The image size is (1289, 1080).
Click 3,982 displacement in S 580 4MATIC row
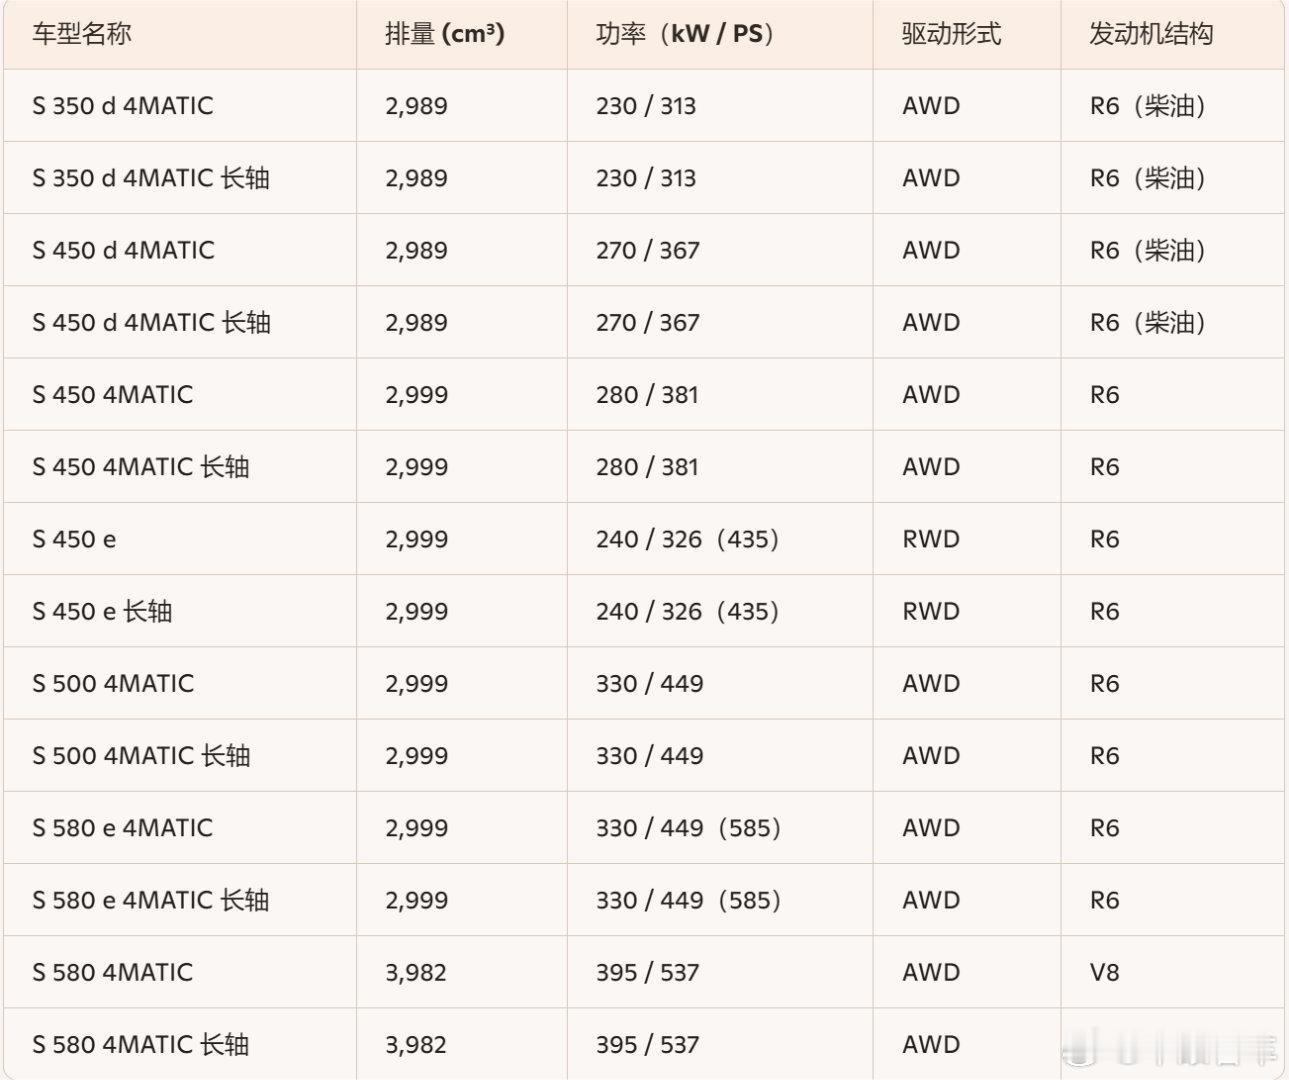coord(416,972)
